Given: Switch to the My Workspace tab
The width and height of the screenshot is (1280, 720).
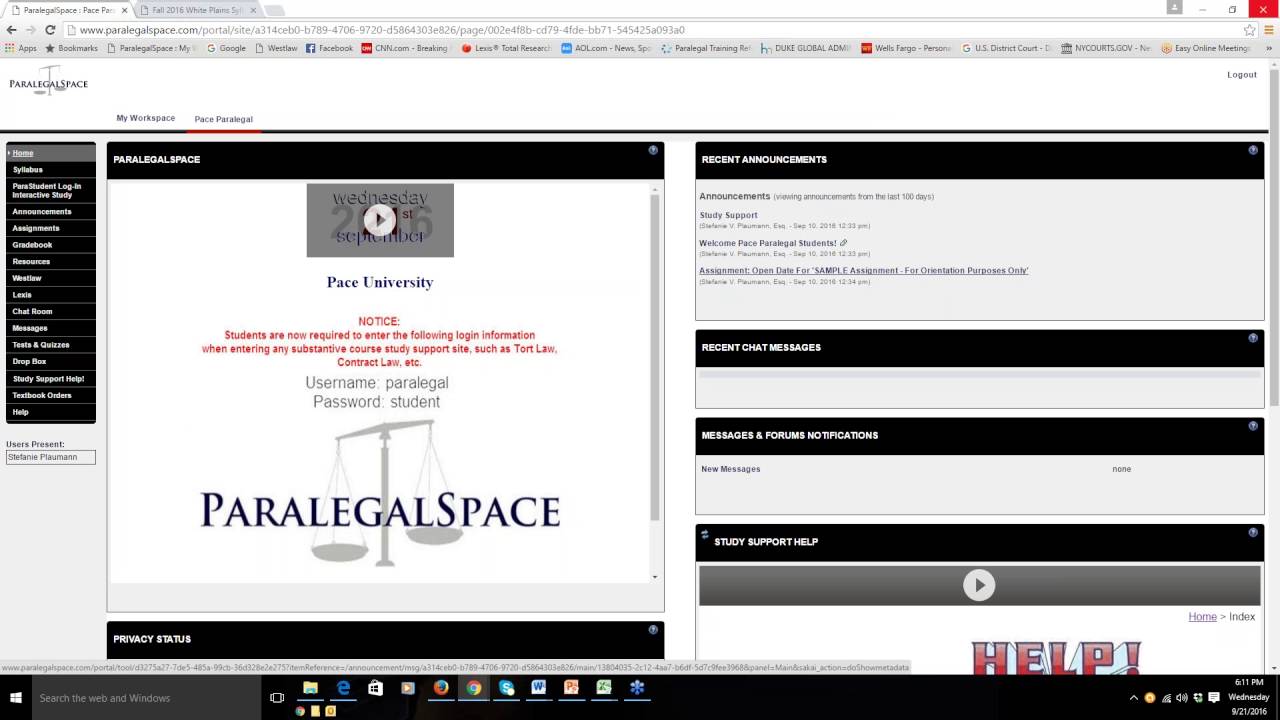Looking at the screenshot, I should pyautogui.click(x=145, y=118).
